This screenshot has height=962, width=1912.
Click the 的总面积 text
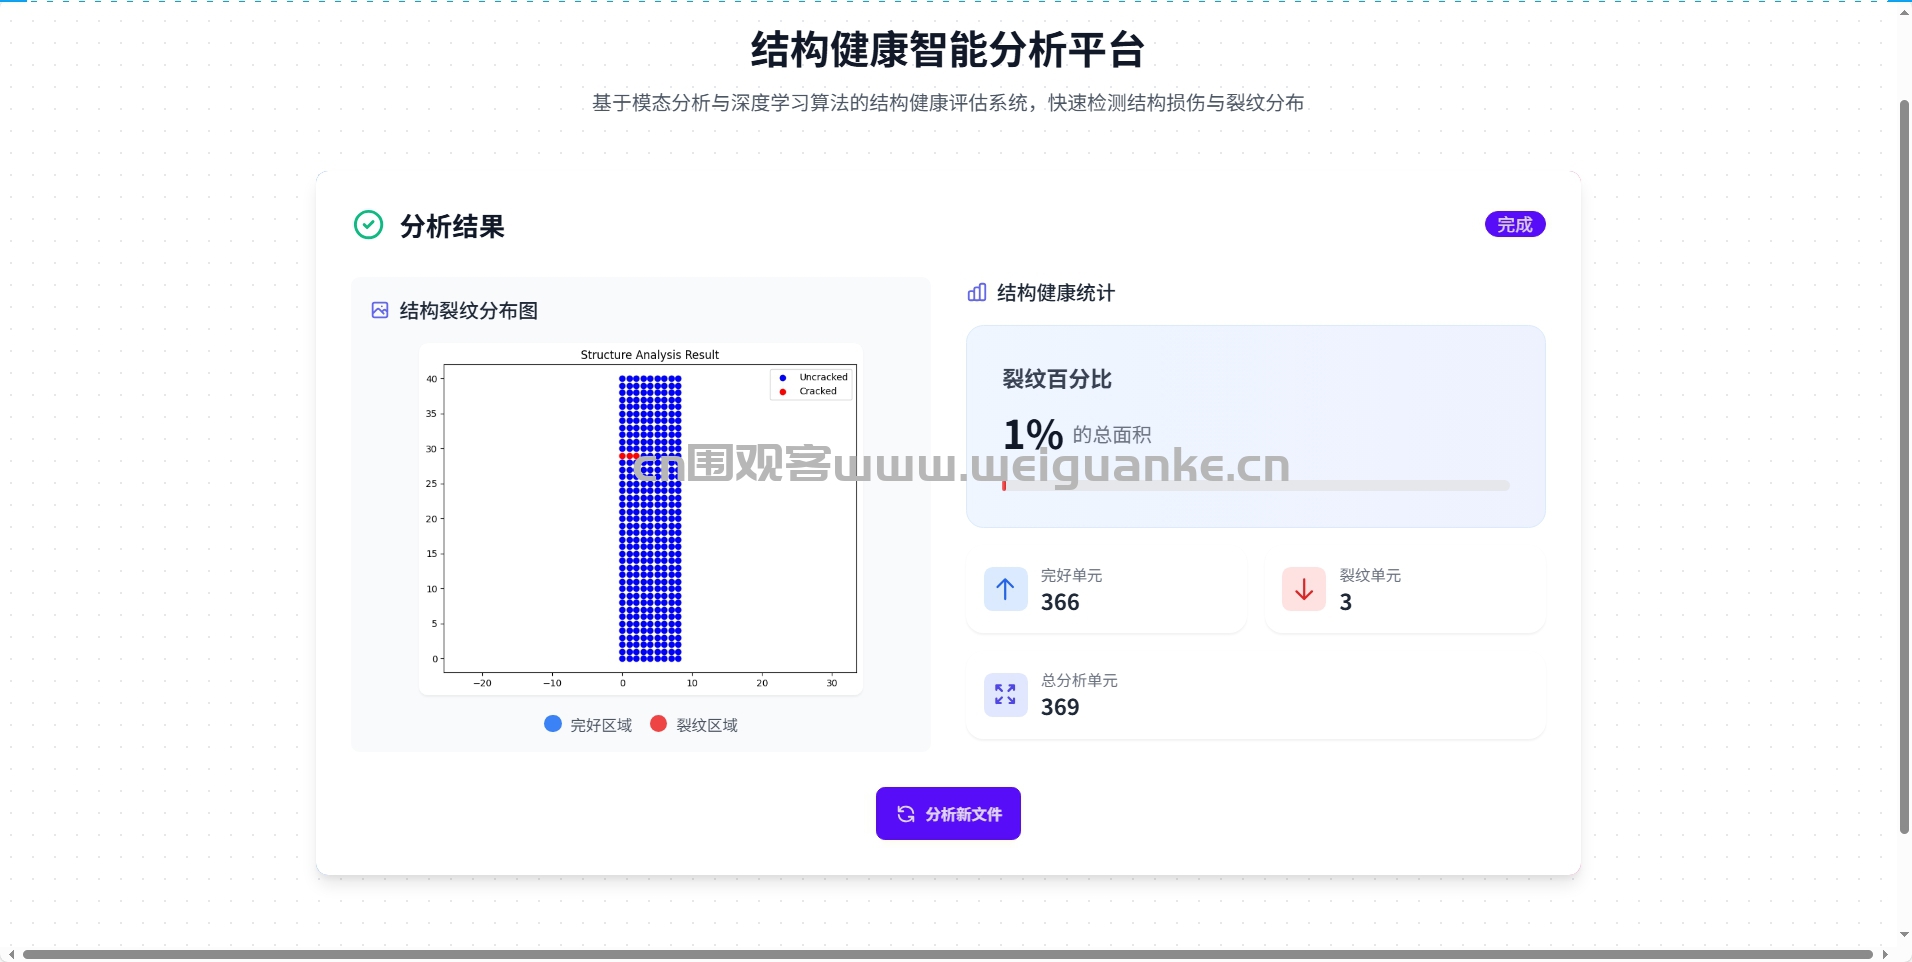[1112, 435]
